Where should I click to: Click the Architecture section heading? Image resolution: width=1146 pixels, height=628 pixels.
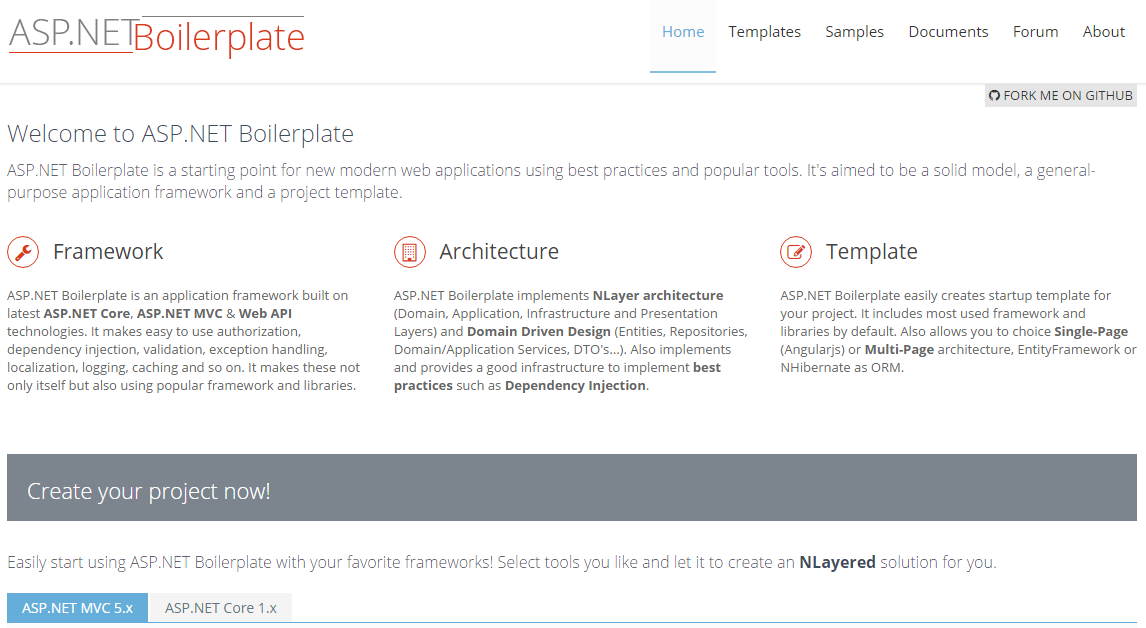click(x=497, y=252)
